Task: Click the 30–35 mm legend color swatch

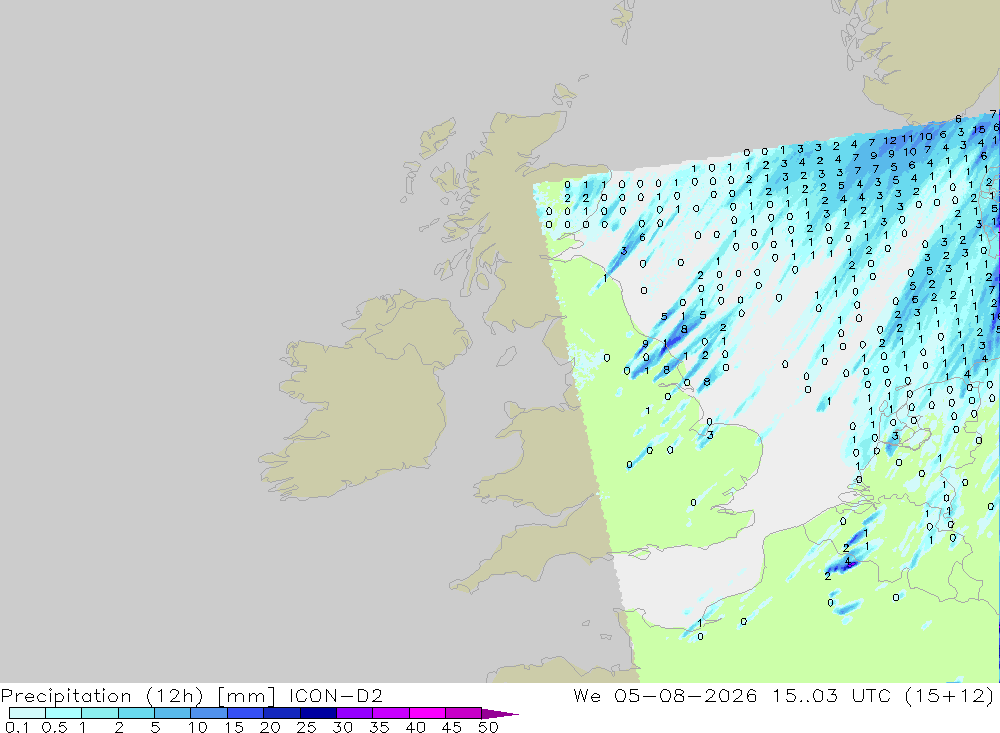Action: click(354, 713)
